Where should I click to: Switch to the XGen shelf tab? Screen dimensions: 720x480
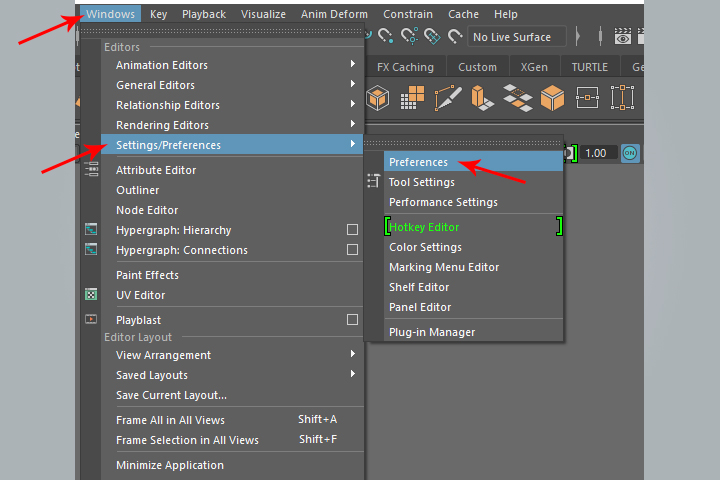(534, 67)
